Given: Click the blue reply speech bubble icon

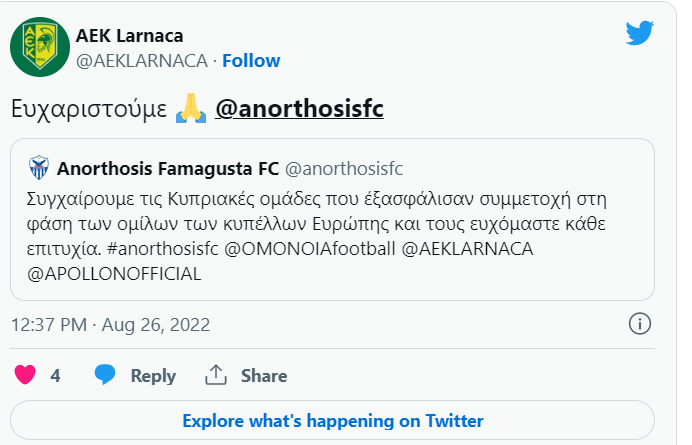Looking at the screenshot, I should tap(105, 375).
